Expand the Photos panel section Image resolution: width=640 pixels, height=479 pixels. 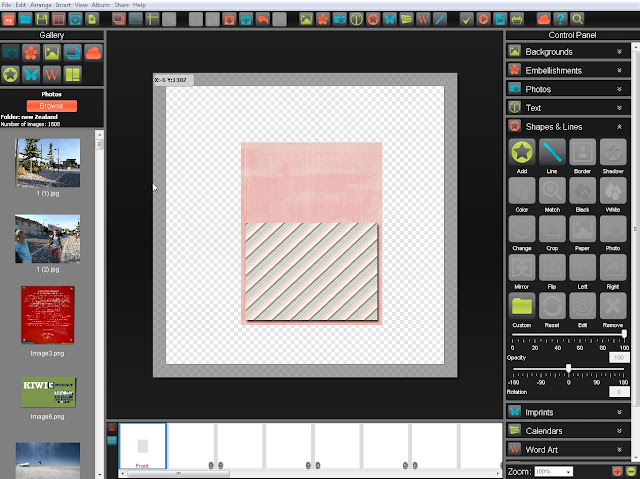569,89
